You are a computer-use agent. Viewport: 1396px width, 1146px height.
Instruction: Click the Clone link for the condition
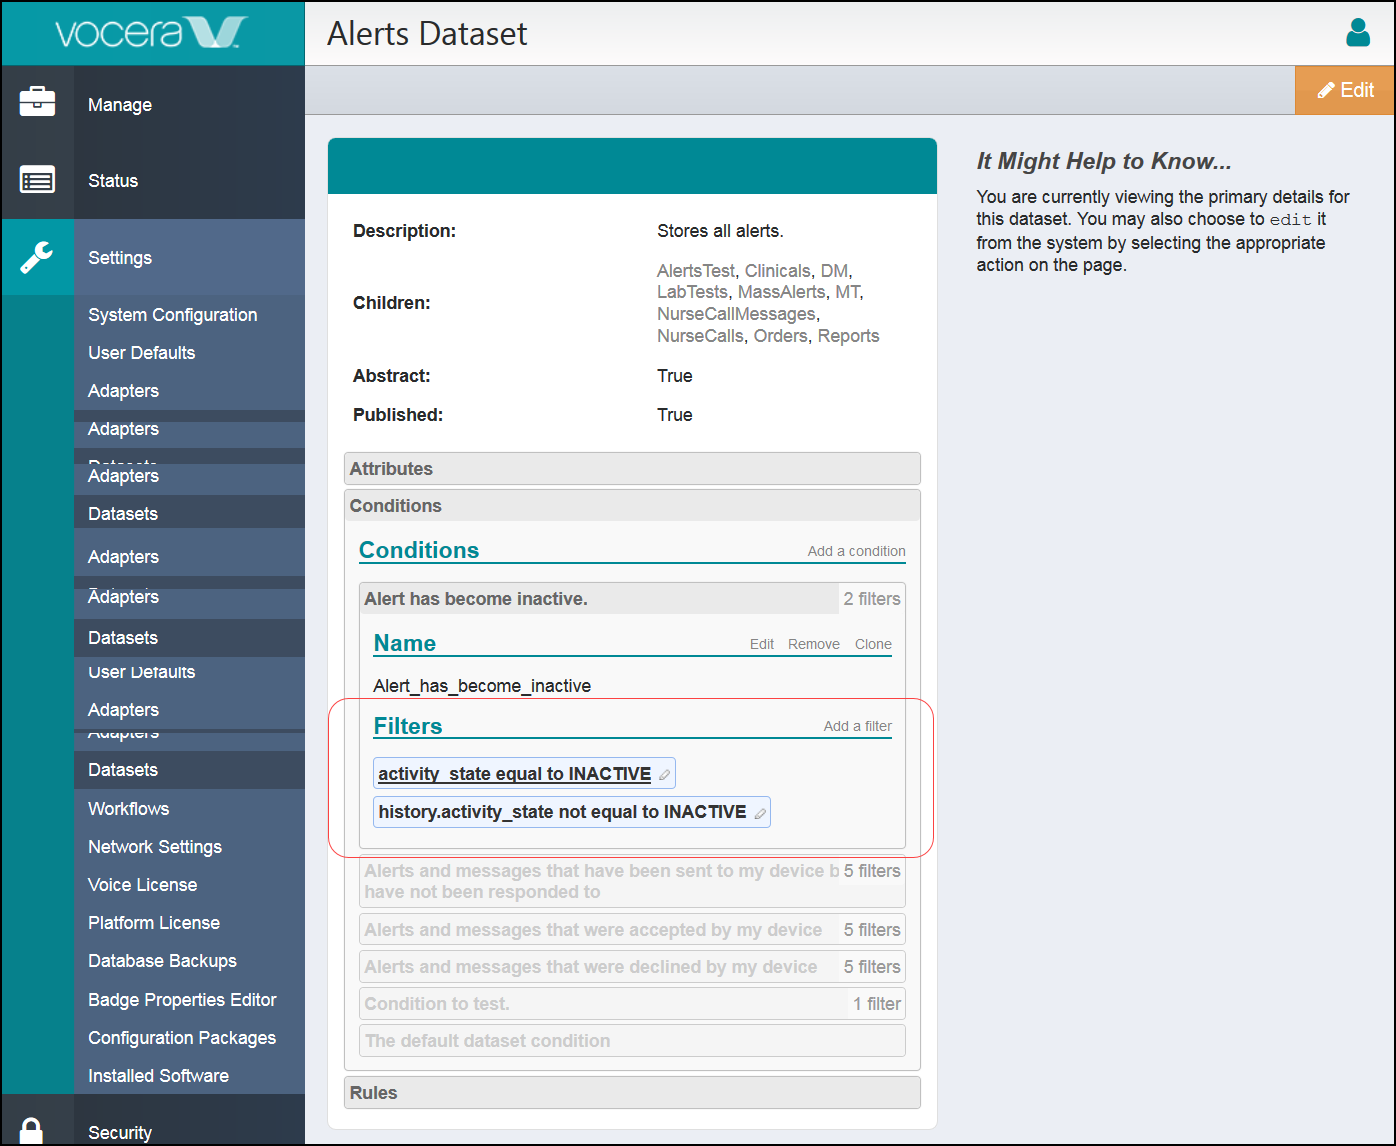click(x=872, y=644)
